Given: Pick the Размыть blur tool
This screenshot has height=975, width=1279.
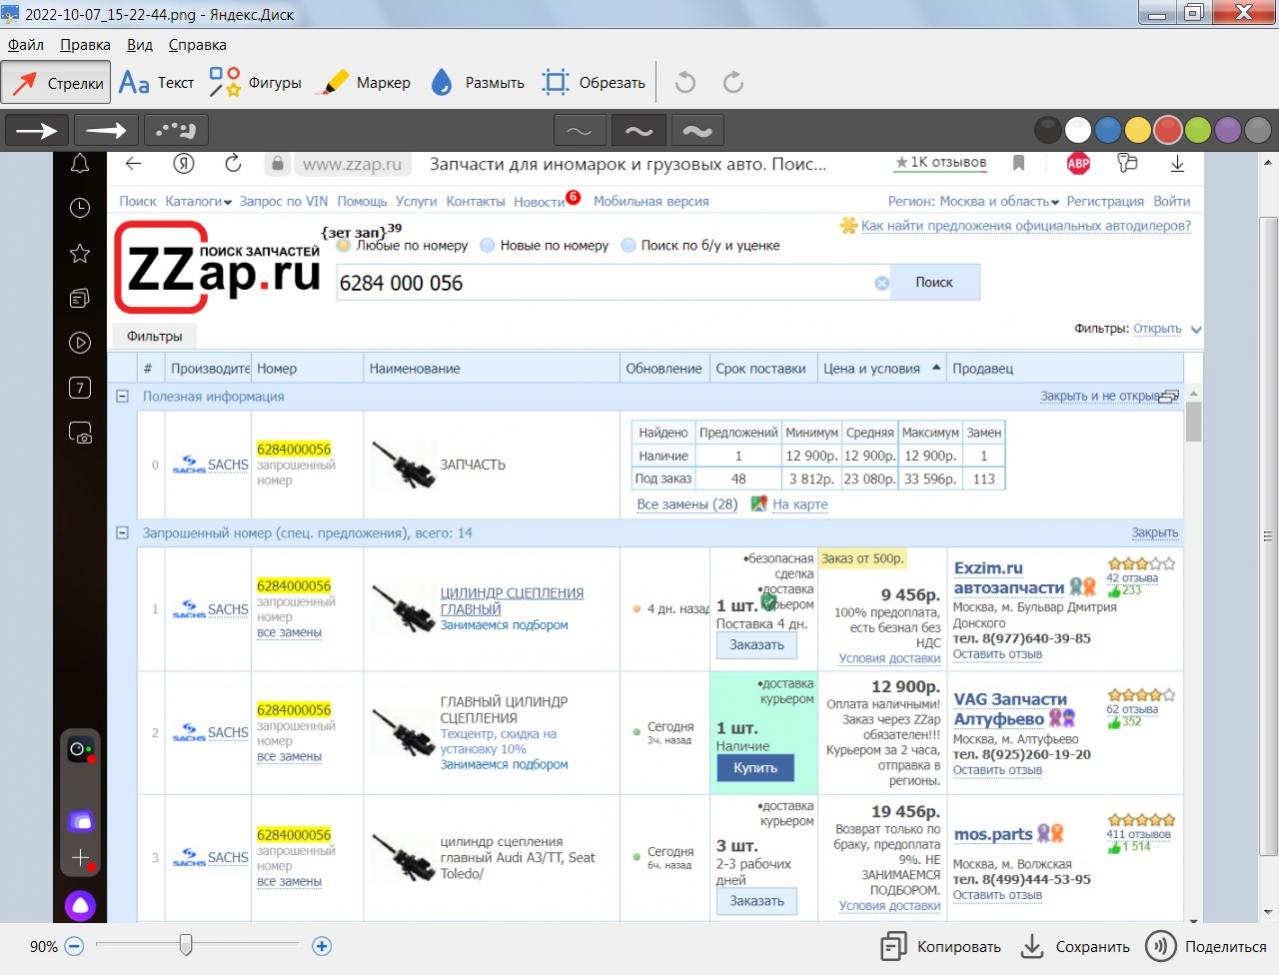Looking at the screenshot, I should [x=477, y=83].
